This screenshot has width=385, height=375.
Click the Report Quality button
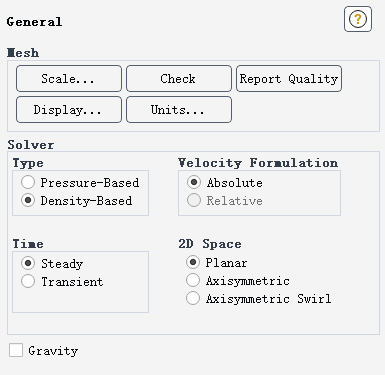click(x=289, y=78)
